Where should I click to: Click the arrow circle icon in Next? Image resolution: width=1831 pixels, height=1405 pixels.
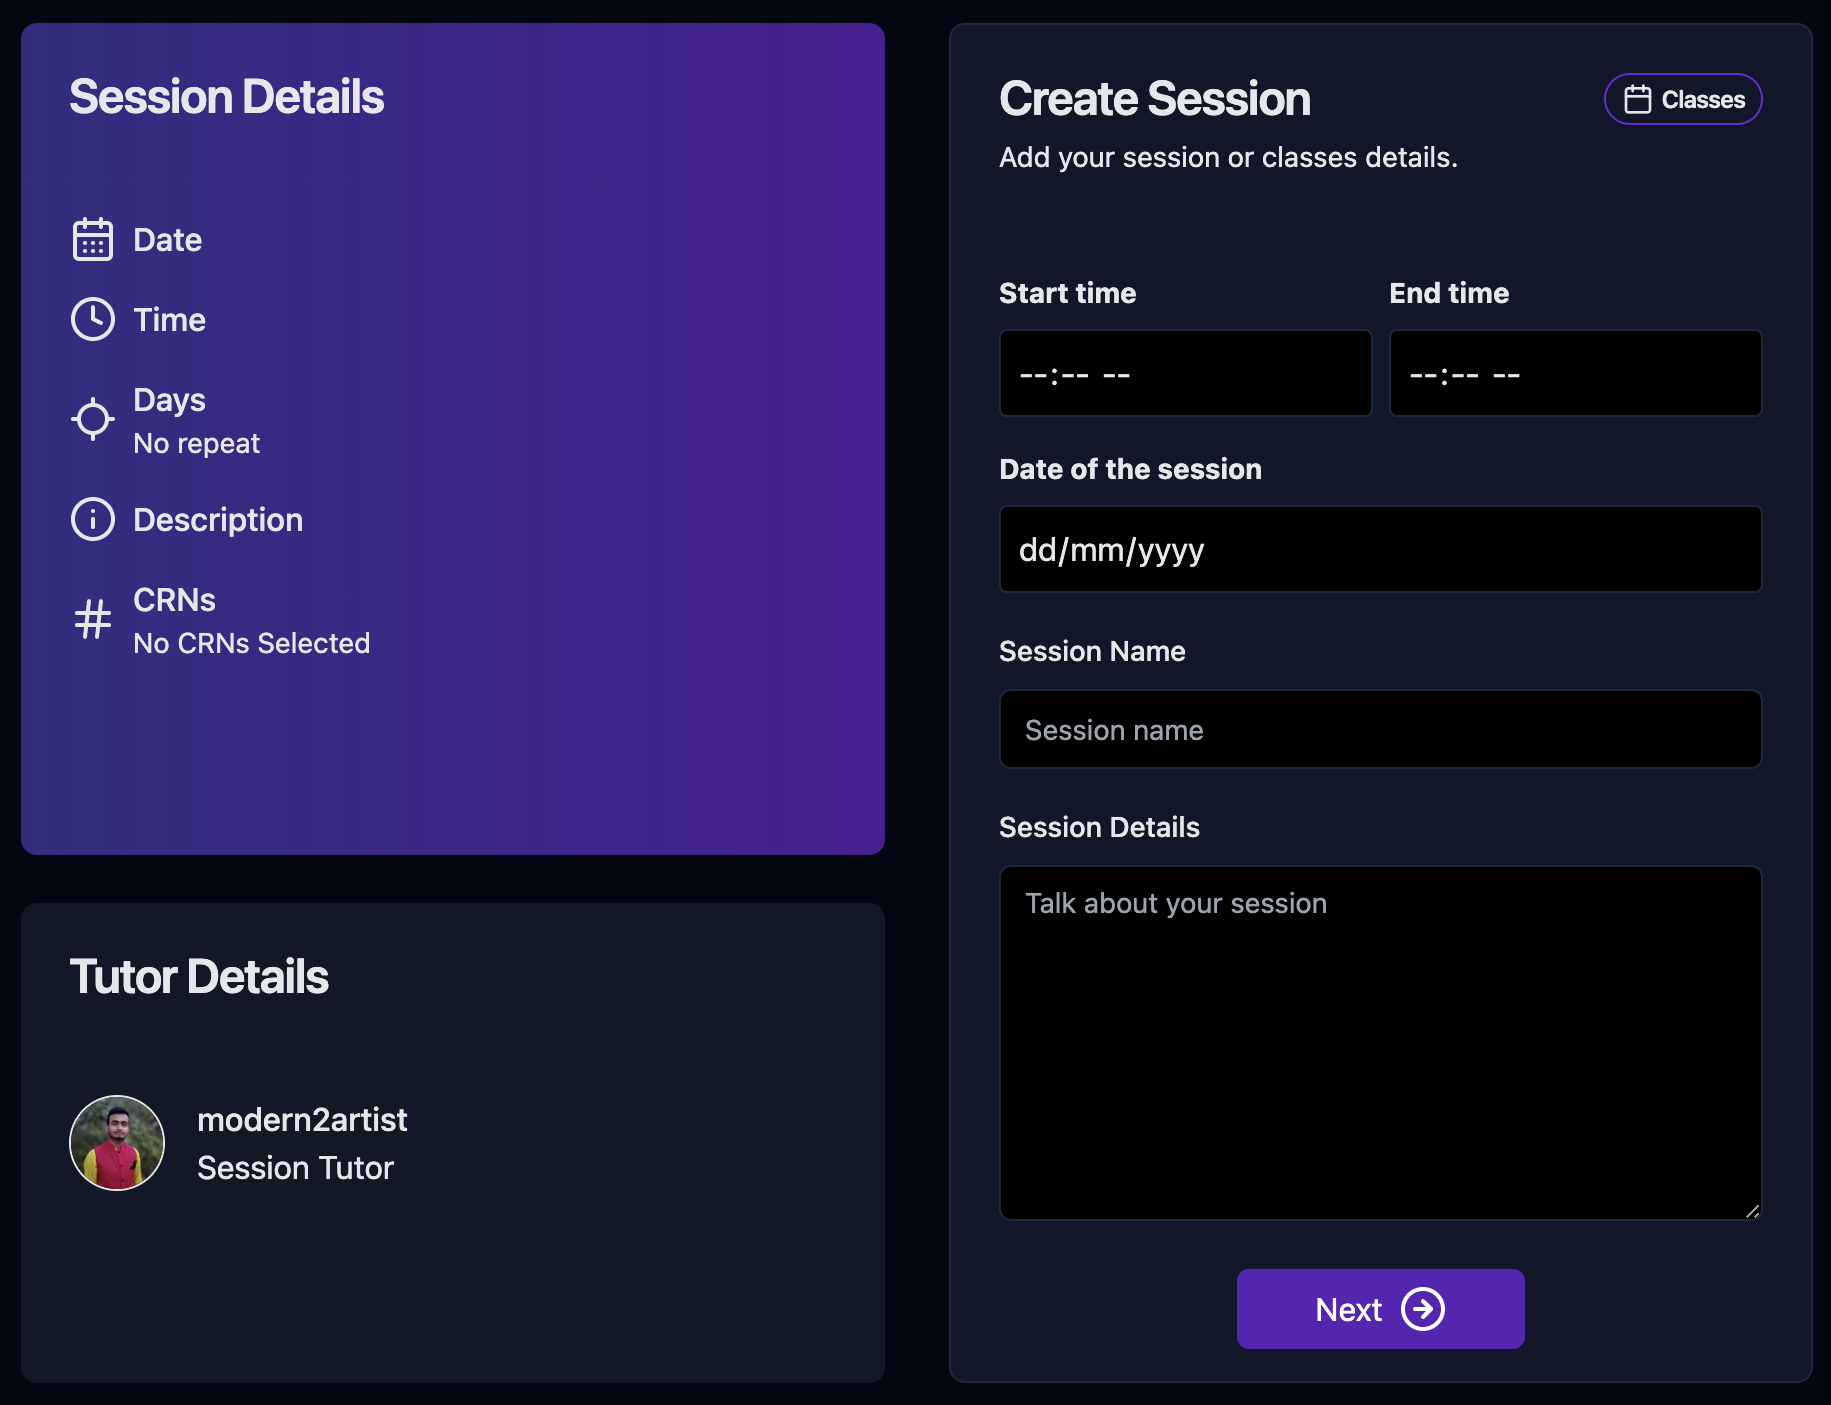click(1422, 1309)
